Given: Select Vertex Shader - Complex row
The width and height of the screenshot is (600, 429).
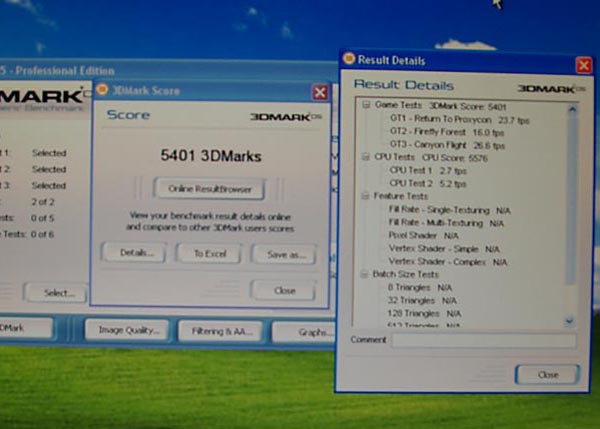Looking at the screenshot, I should (447, 262).
